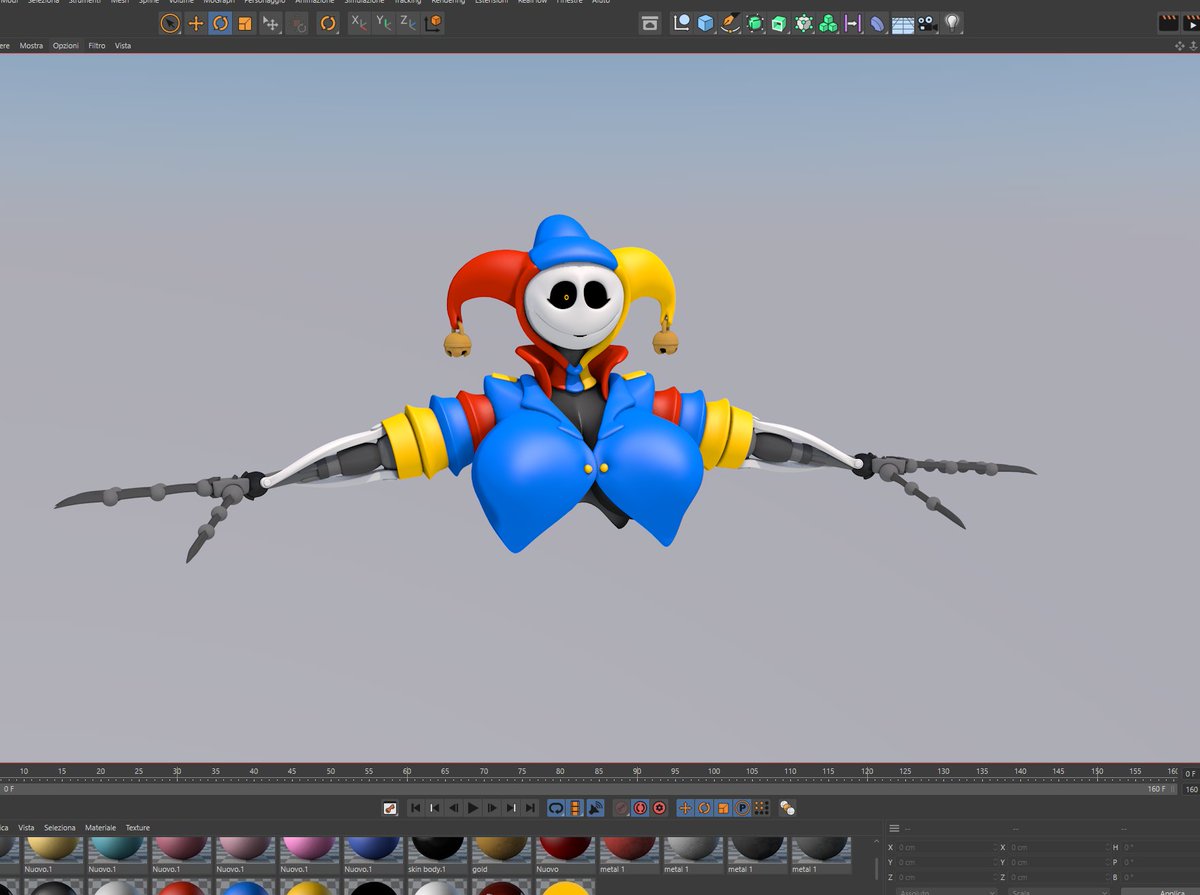The height and width of the screenshot is (895, 1200).
Task: Toggle loop playback mode
Action: 556,808
